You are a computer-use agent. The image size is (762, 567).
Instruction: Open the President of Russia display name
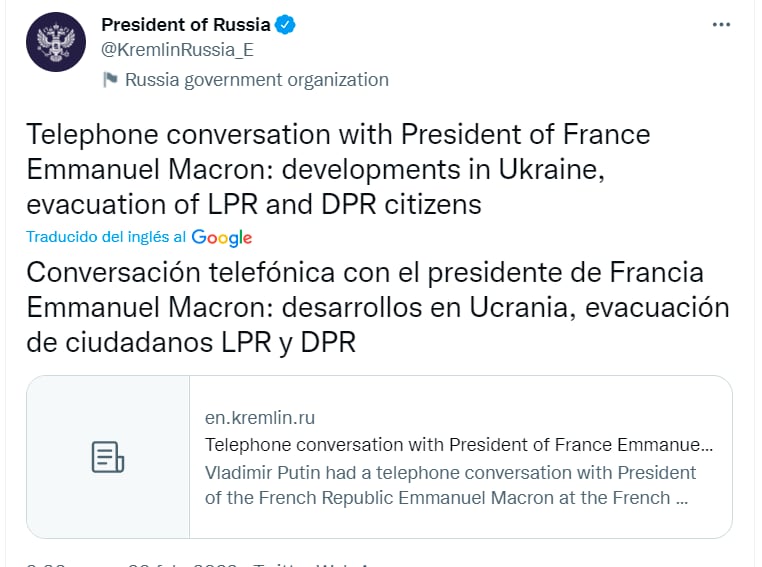coord(186,25)
